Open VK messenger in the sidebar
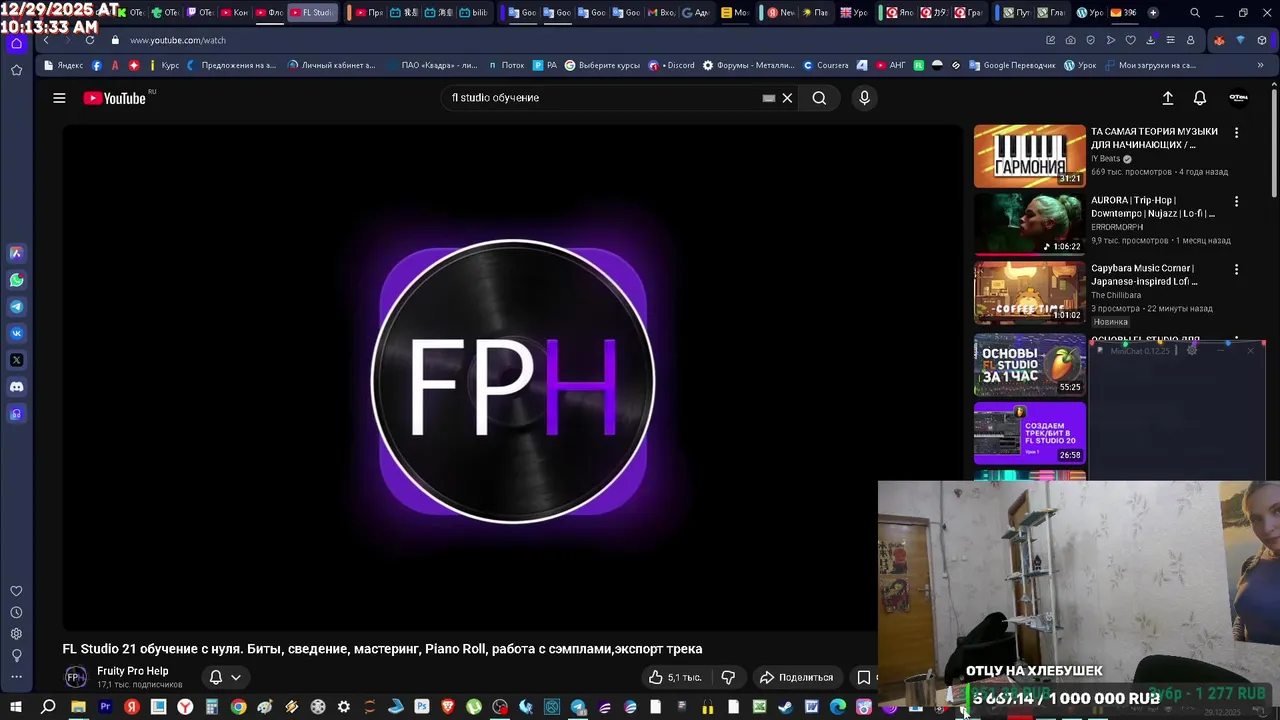 click(16, 333)
